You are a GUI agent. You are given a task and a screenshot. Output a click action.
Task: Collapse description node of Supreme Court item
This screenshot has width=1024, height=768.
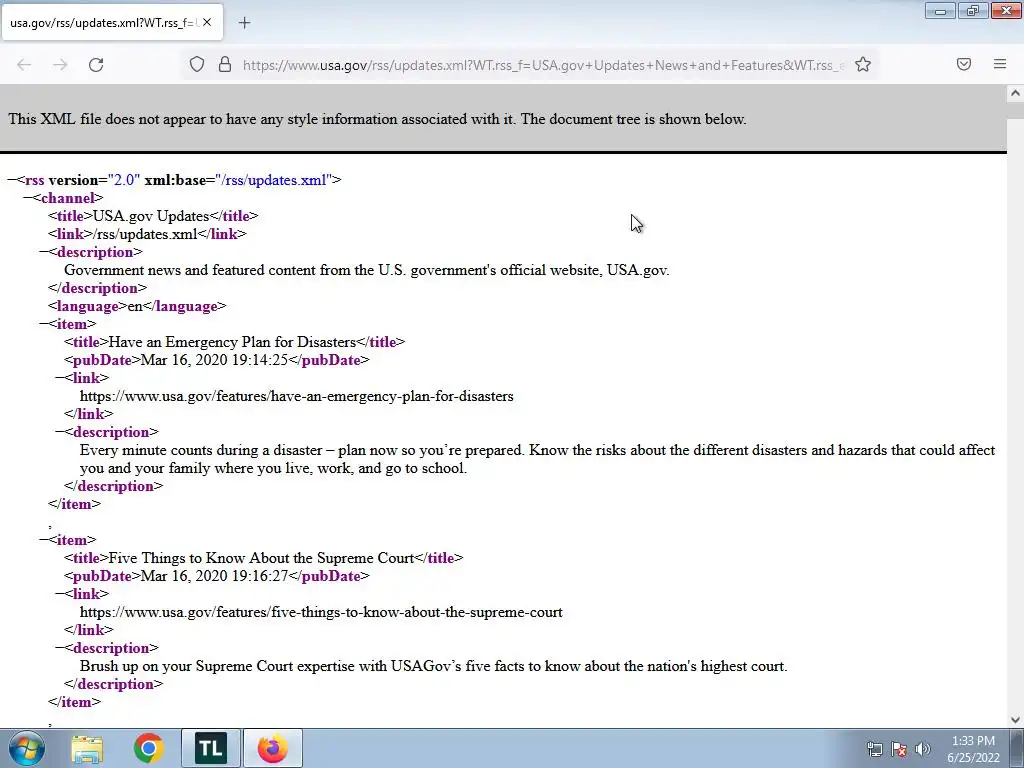[59, 648]
